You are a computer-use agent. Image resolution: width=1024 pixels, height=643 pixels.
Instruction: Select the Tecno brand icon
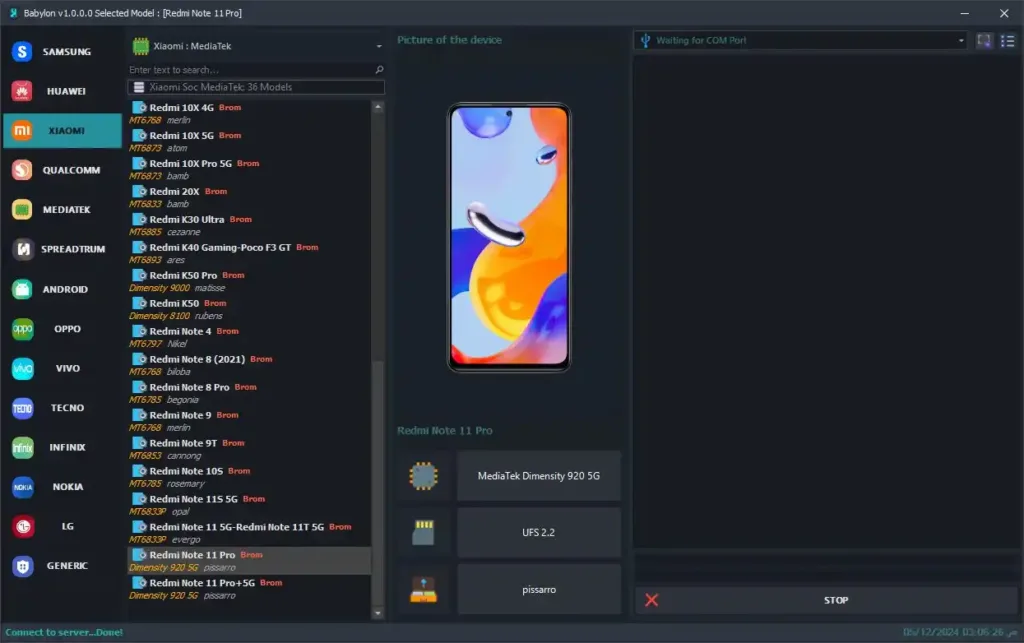tap(23, 408)
